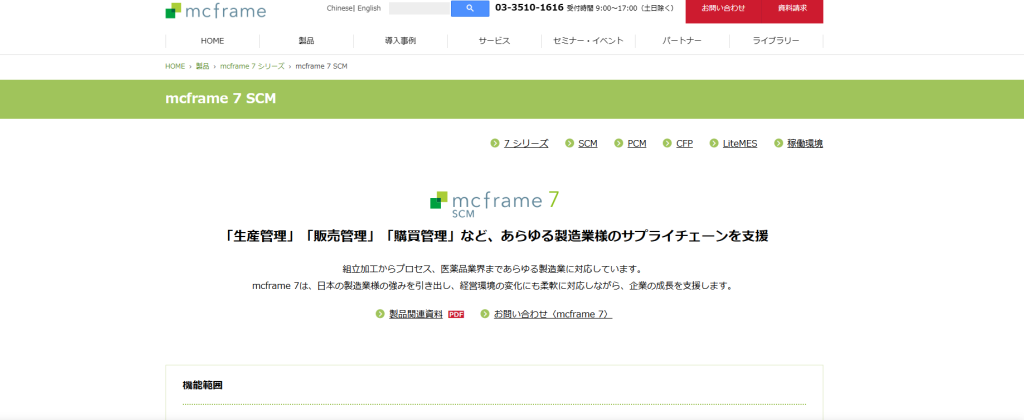Click the SCM anchor link

588,144
